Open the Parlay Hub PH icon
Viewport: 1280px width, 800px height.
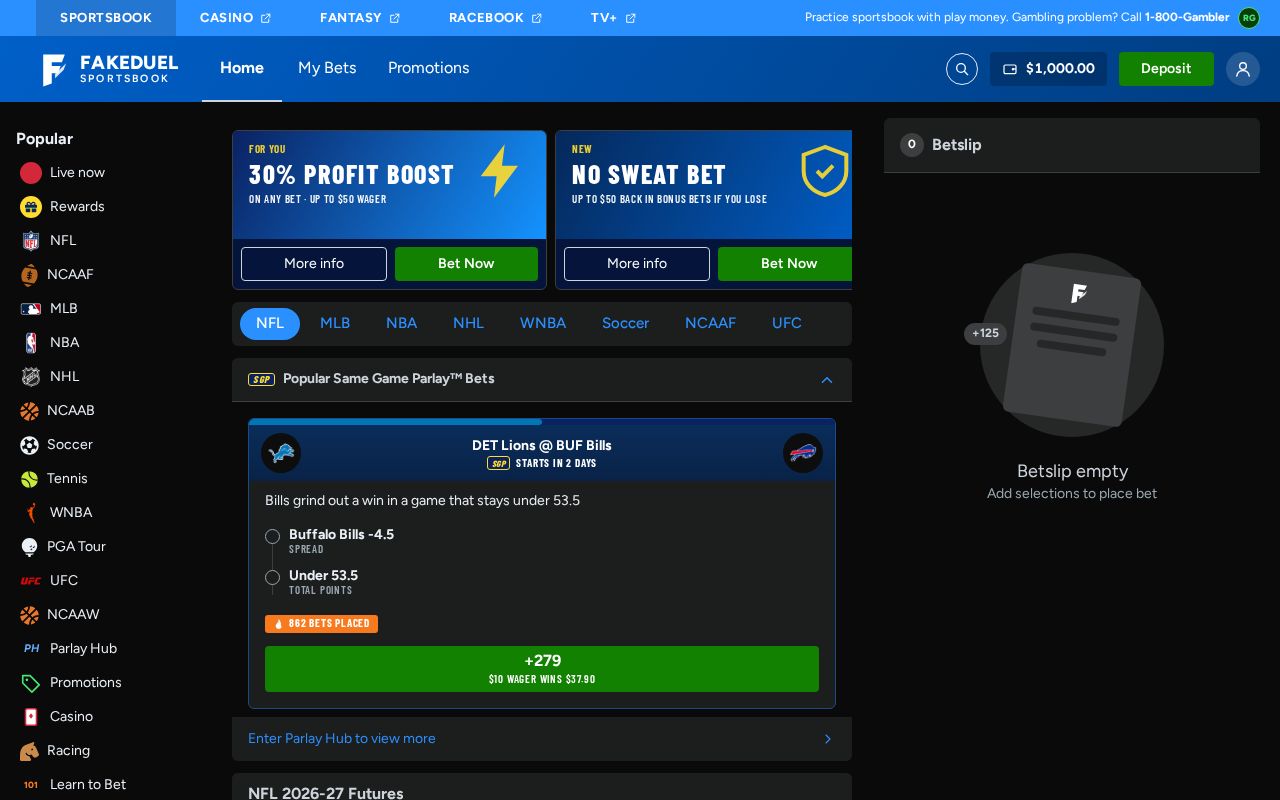31,649
